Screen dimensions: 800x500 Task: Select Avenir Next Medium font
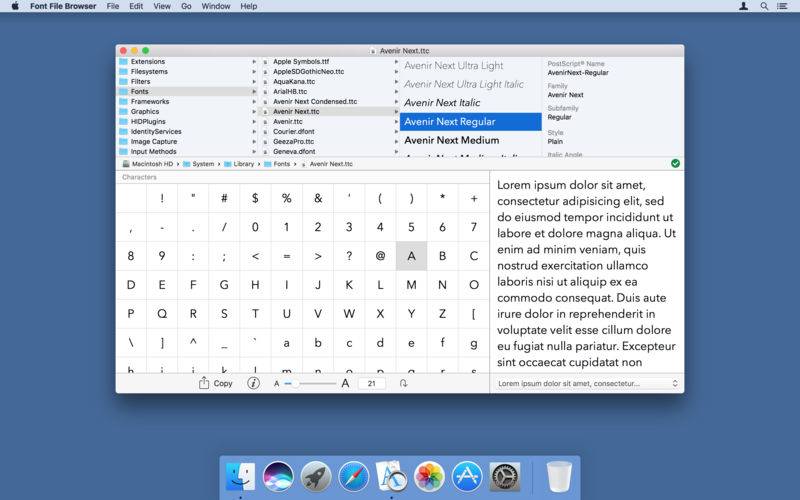[452, 140]
